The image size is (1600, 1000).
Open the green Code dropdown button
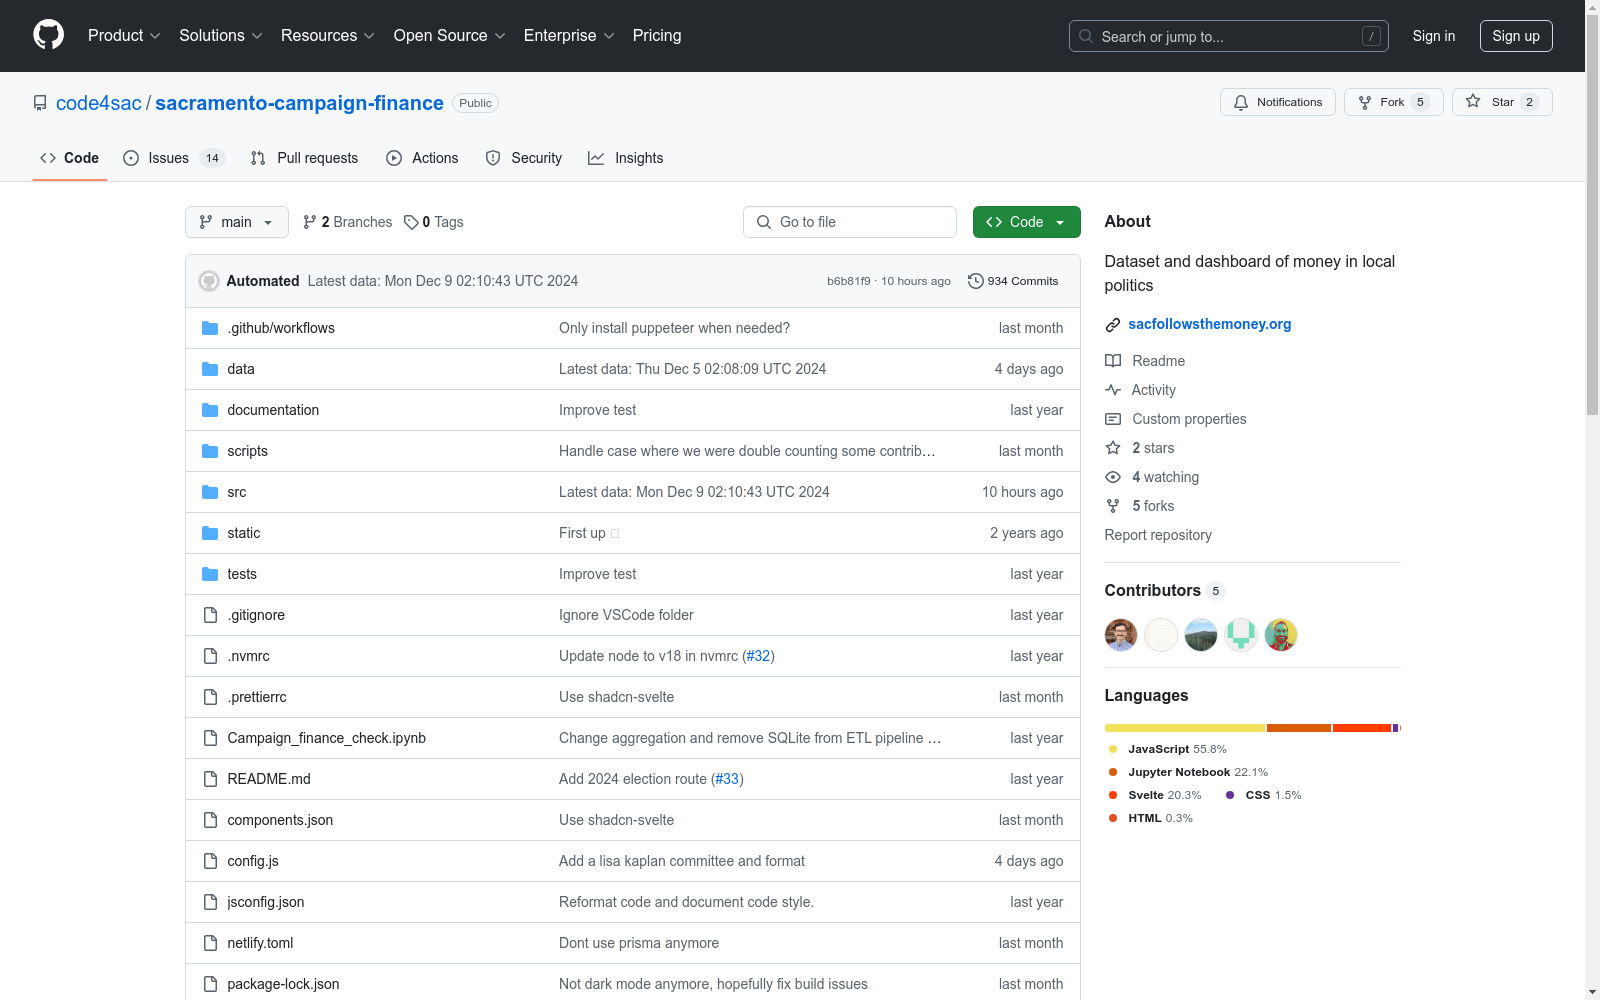pos(1026,222)
